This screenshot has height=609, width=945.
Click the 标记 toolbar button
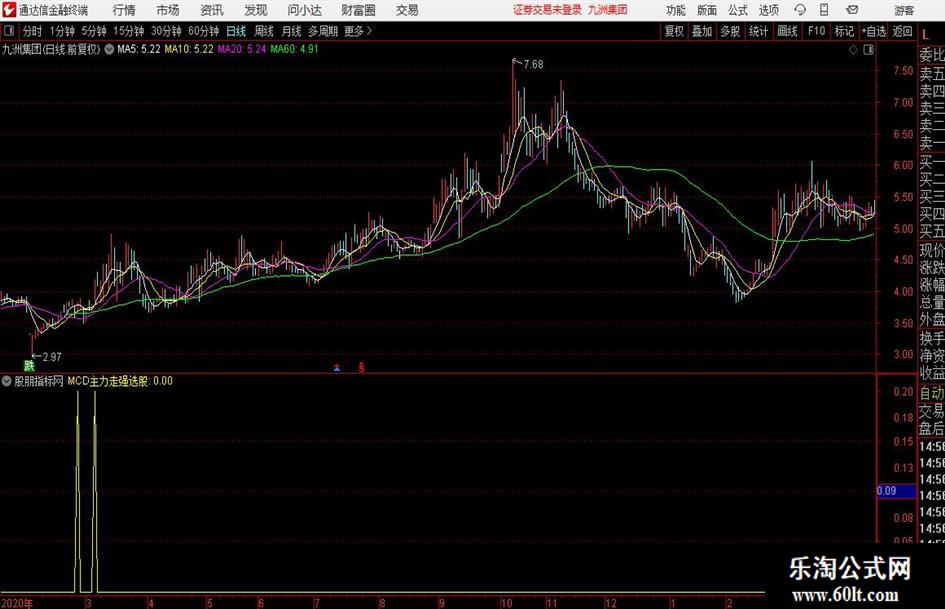[844, 31]
